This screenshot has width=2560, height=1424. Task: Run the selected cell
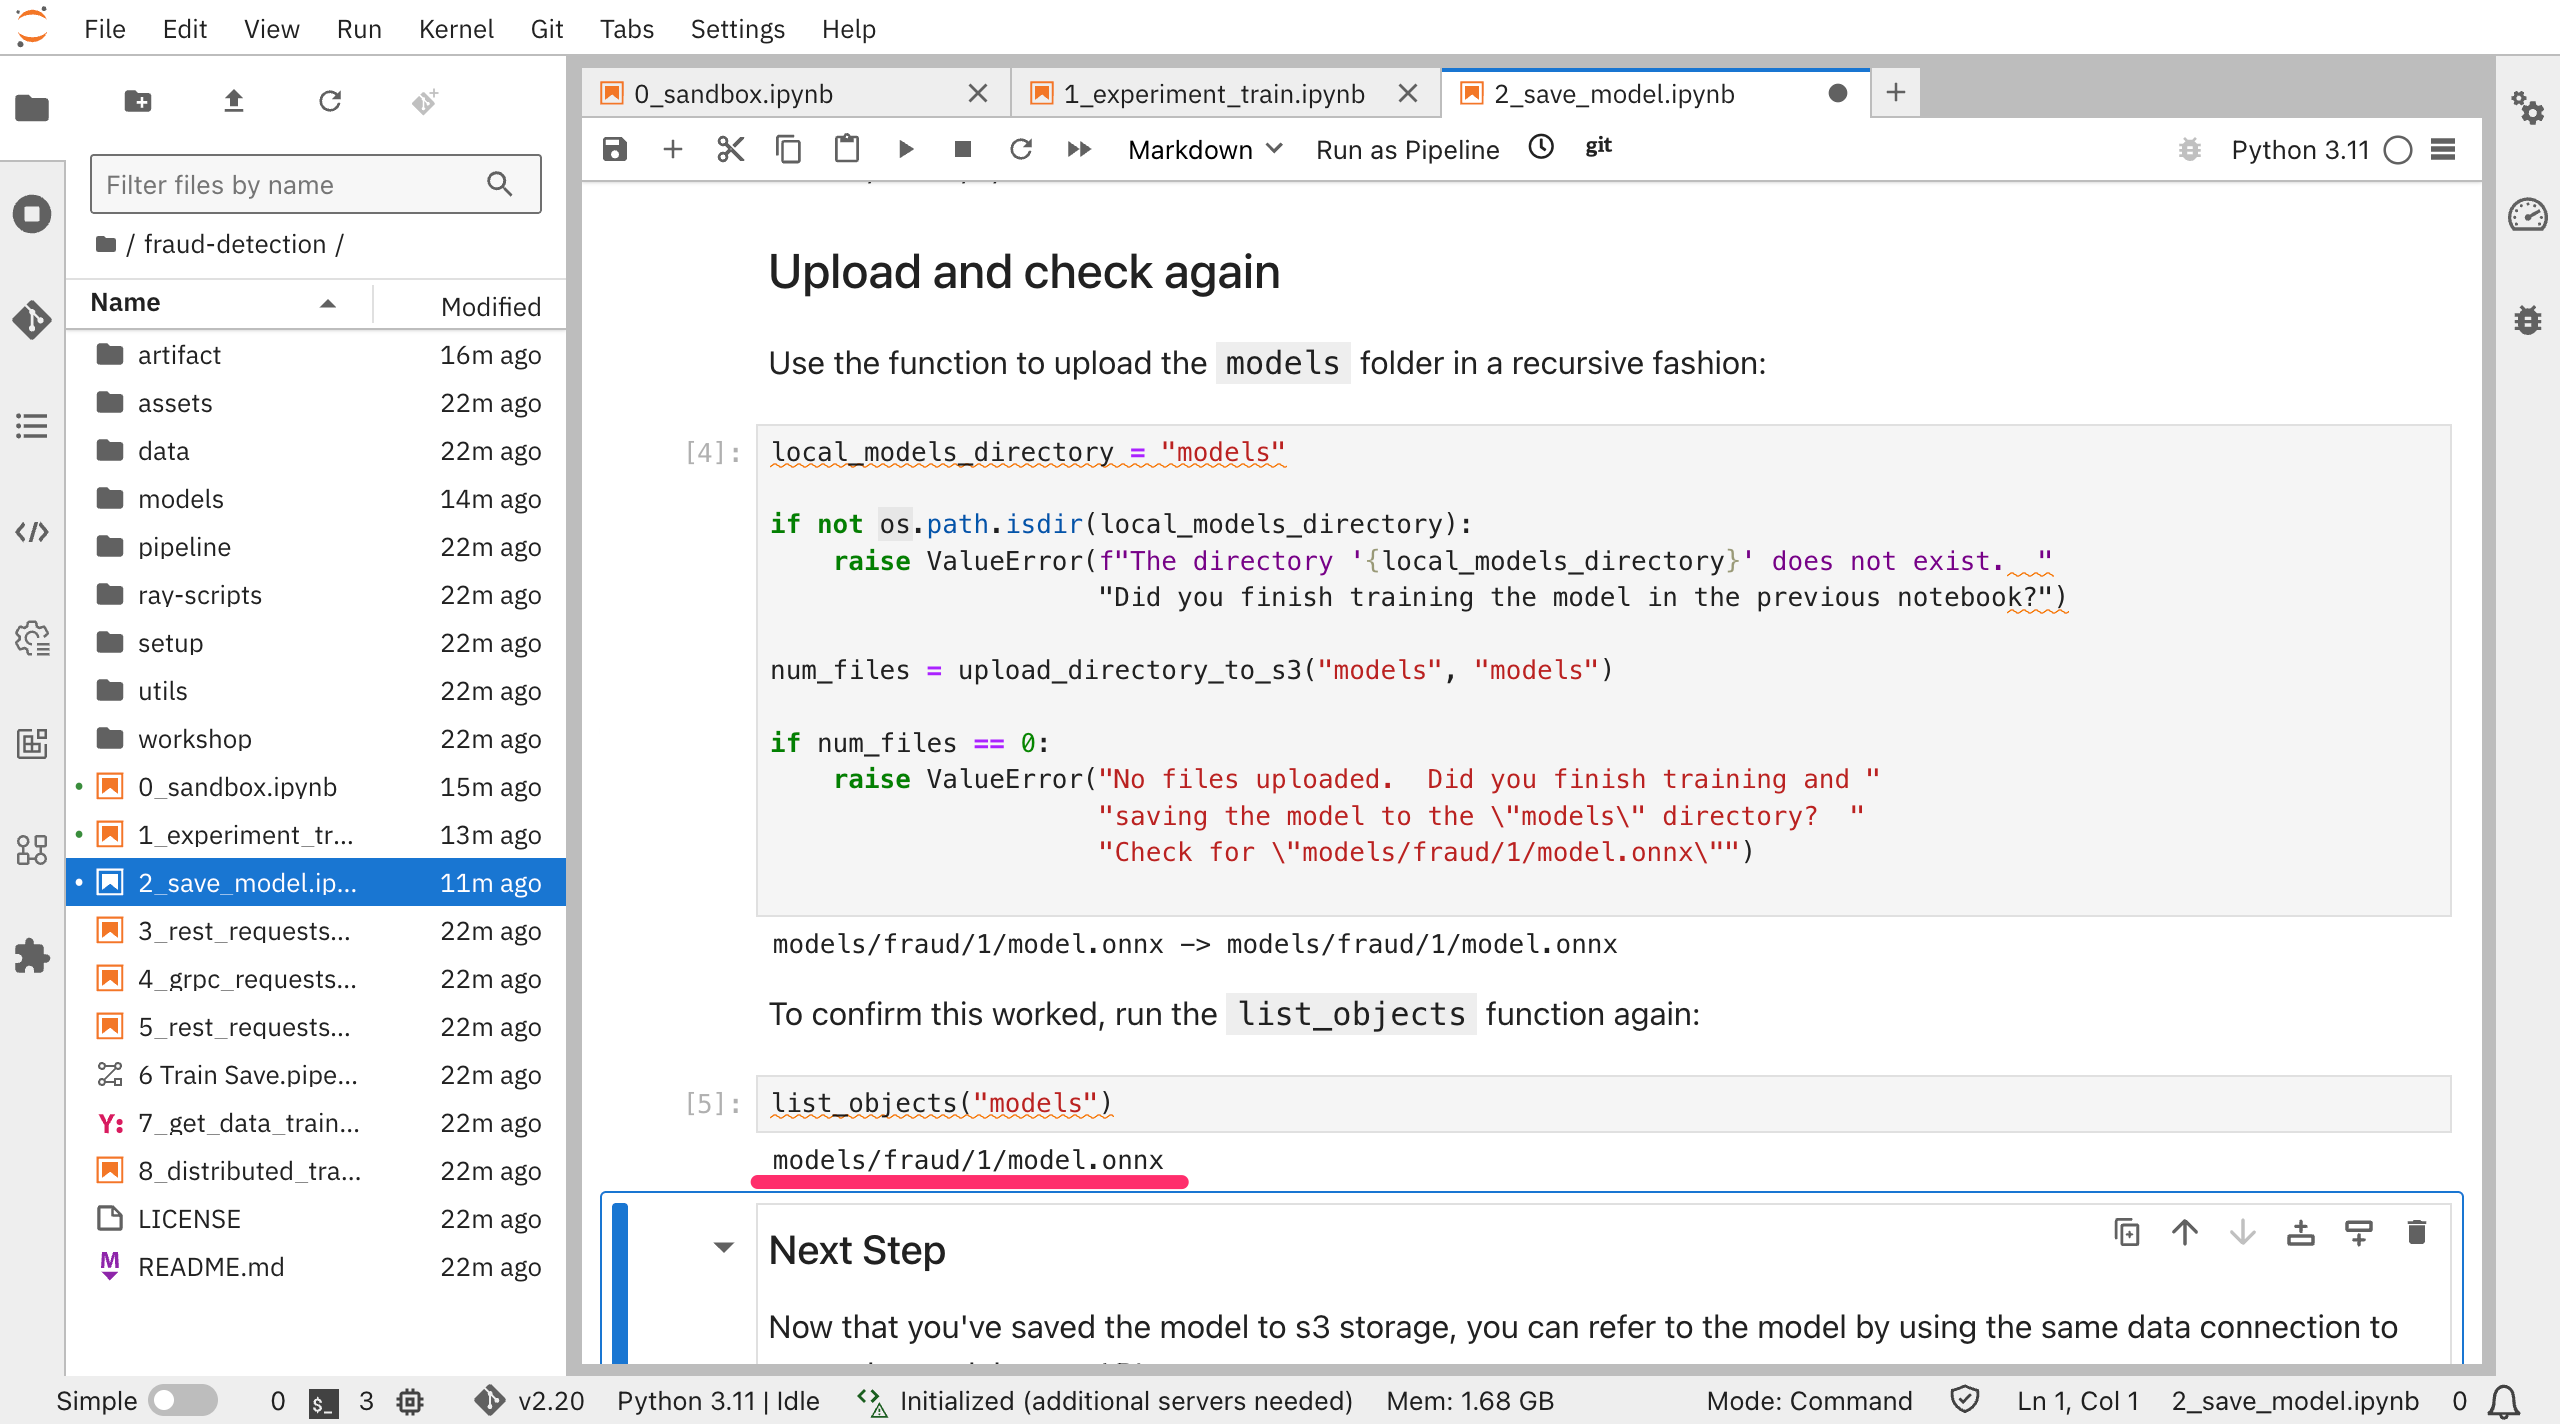(x=906, y=149)
